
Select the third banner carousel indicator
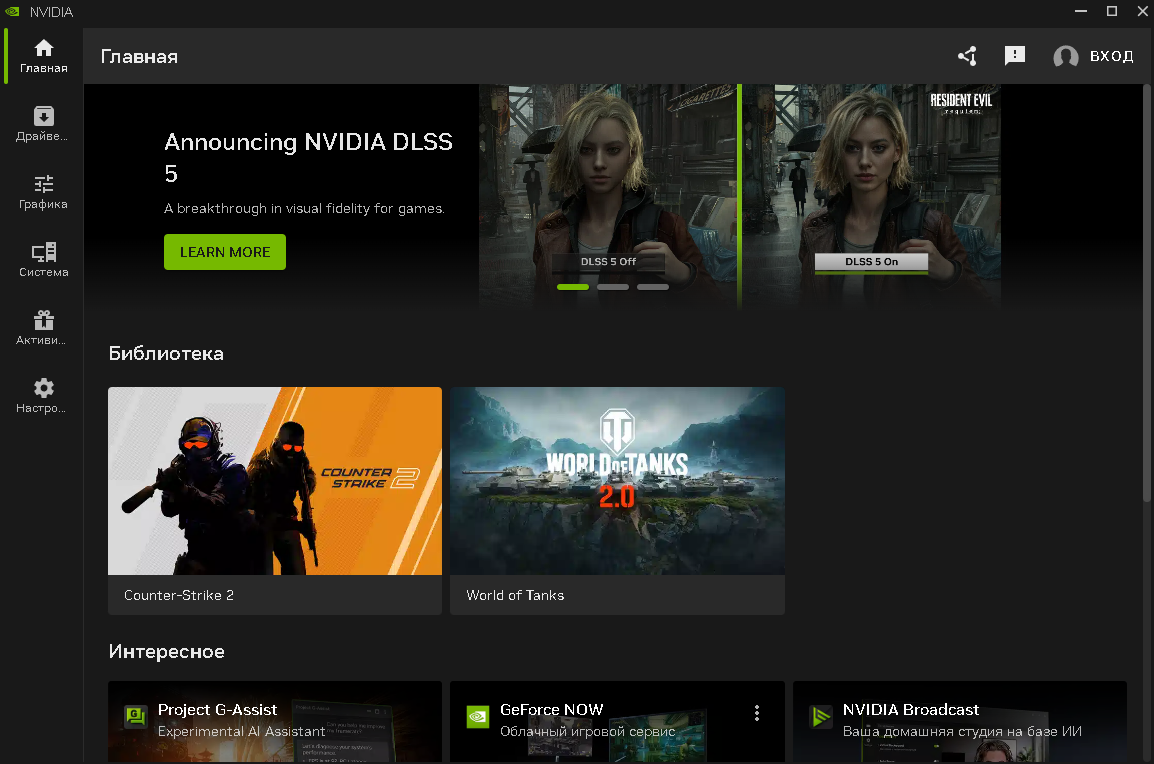tap(652, 287)
